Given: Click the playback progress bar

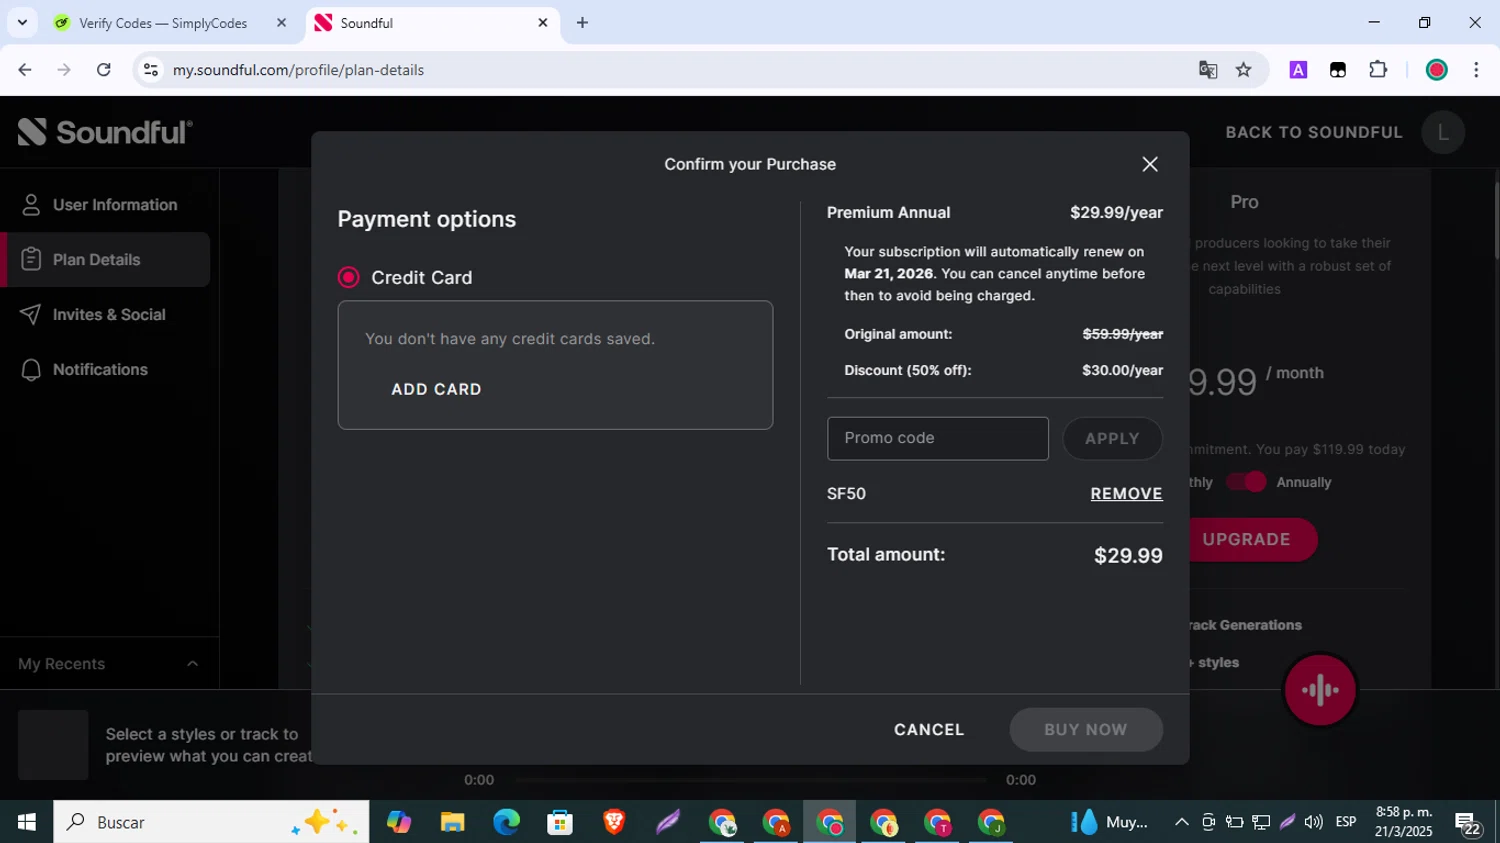Looking at the screenshot, I should click(750, 780).
